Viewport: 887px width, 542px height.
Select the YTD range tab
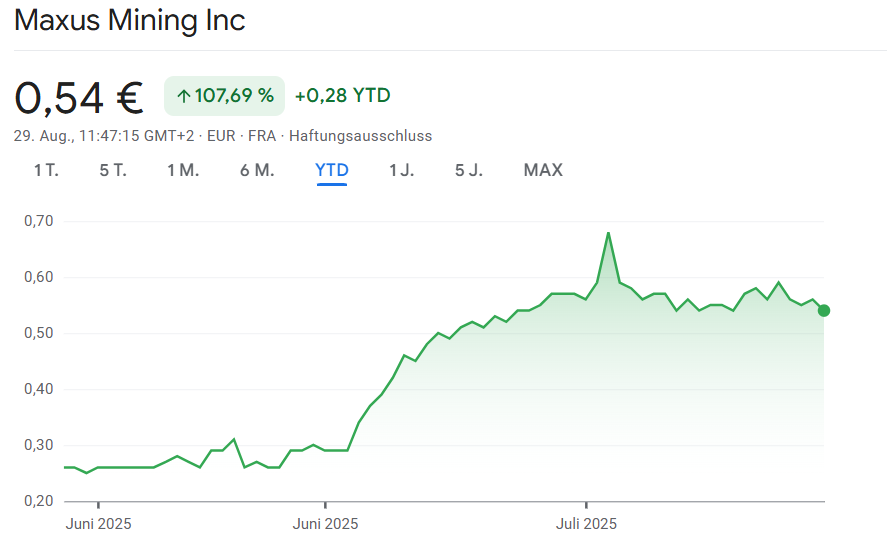(332, 170)
